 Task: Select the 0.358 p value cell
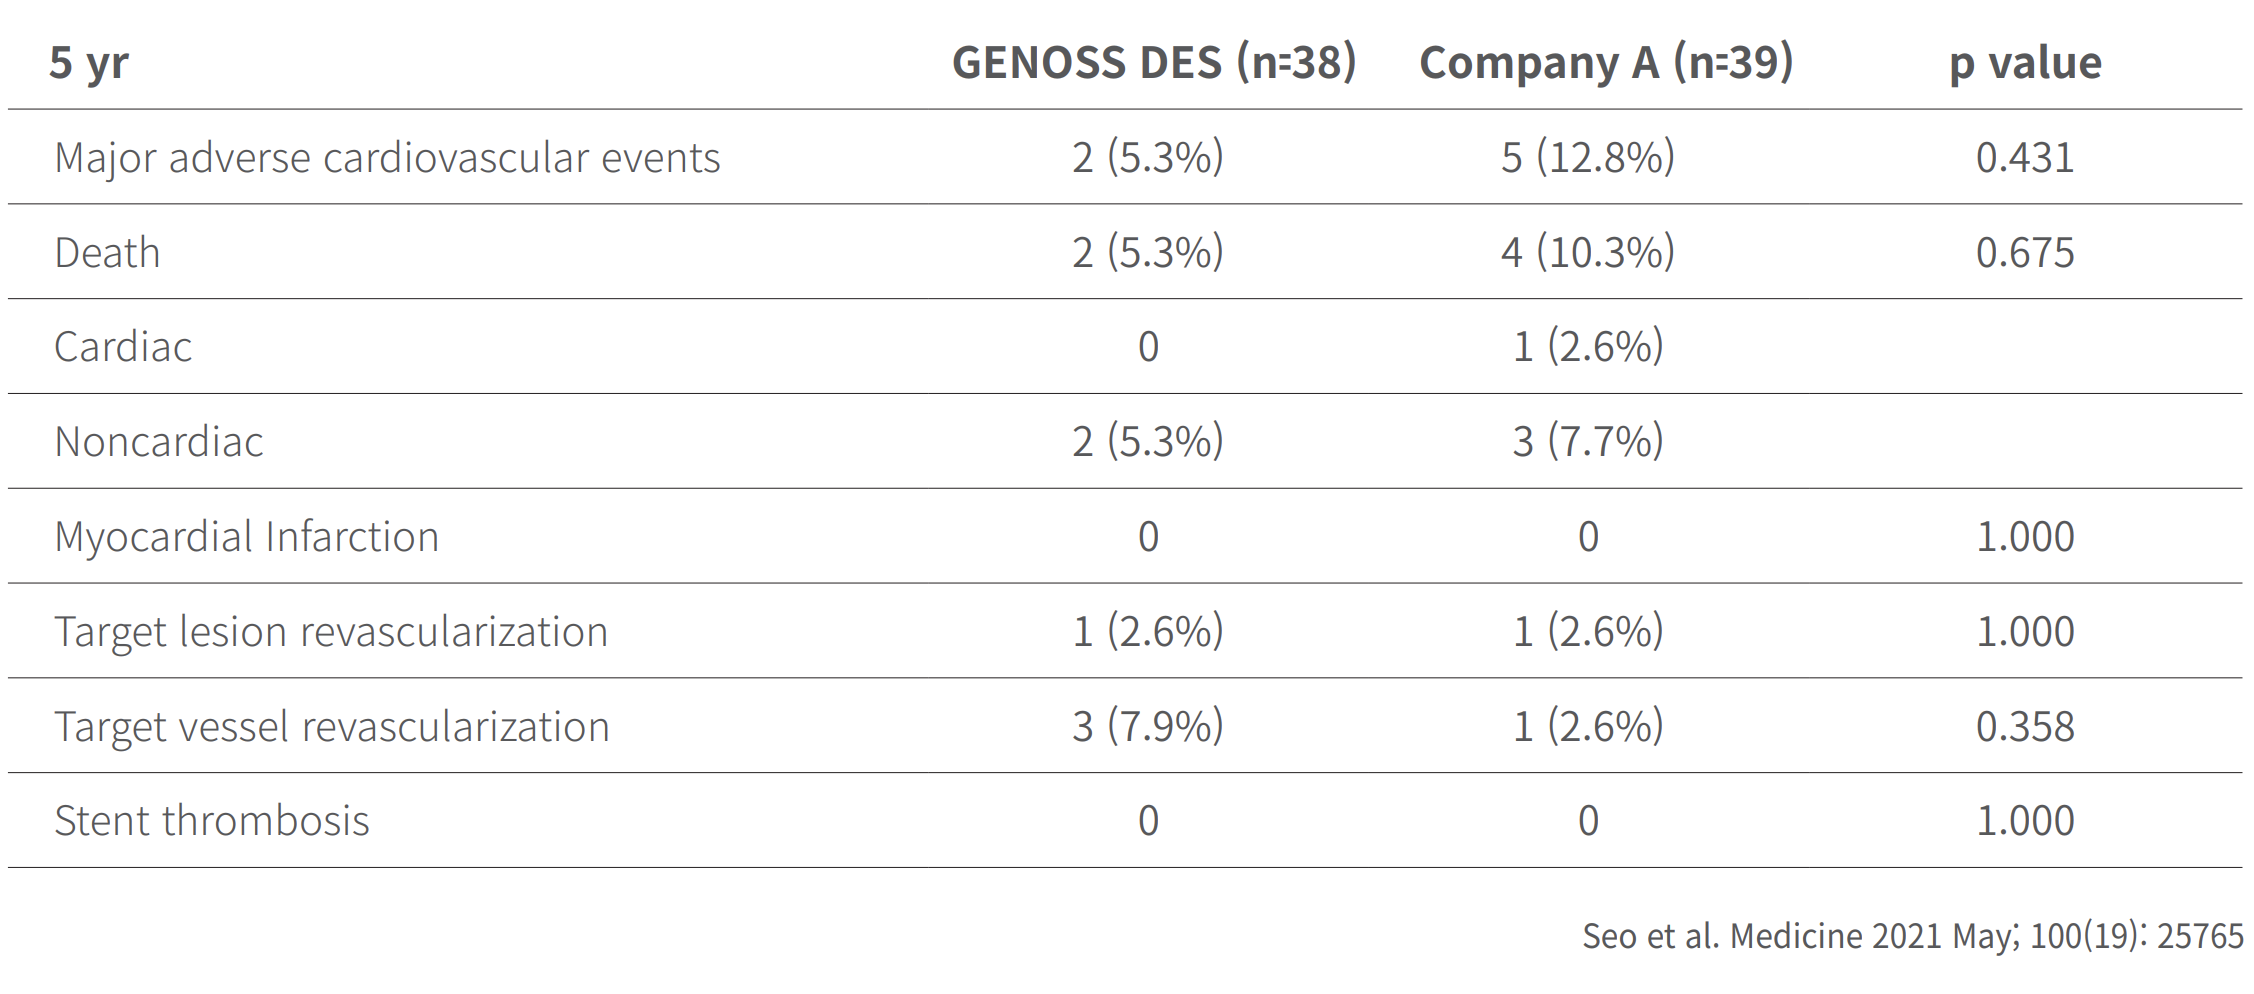pyautogui.click(x=2025, y=727)
